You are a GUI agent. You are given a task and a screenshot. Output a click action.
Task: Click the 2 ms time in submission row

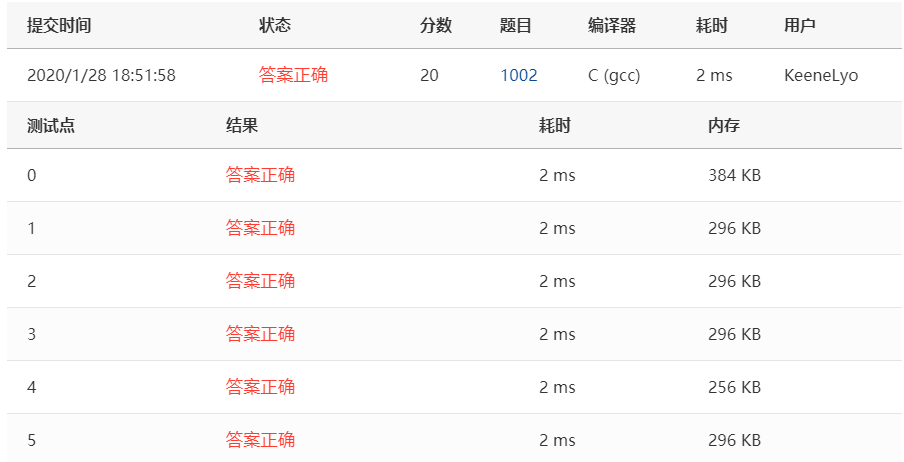(714, 75)
